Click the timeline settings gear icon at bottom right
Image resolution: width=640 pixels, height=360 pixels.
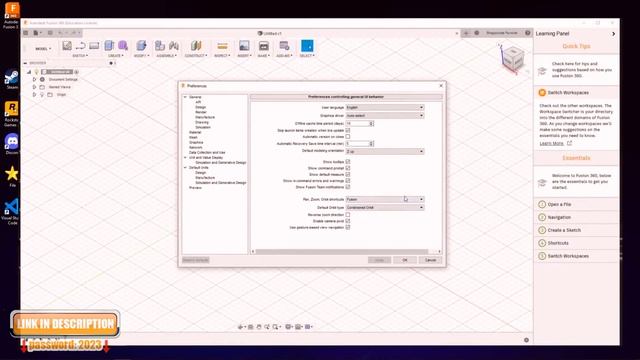[526, 340]
